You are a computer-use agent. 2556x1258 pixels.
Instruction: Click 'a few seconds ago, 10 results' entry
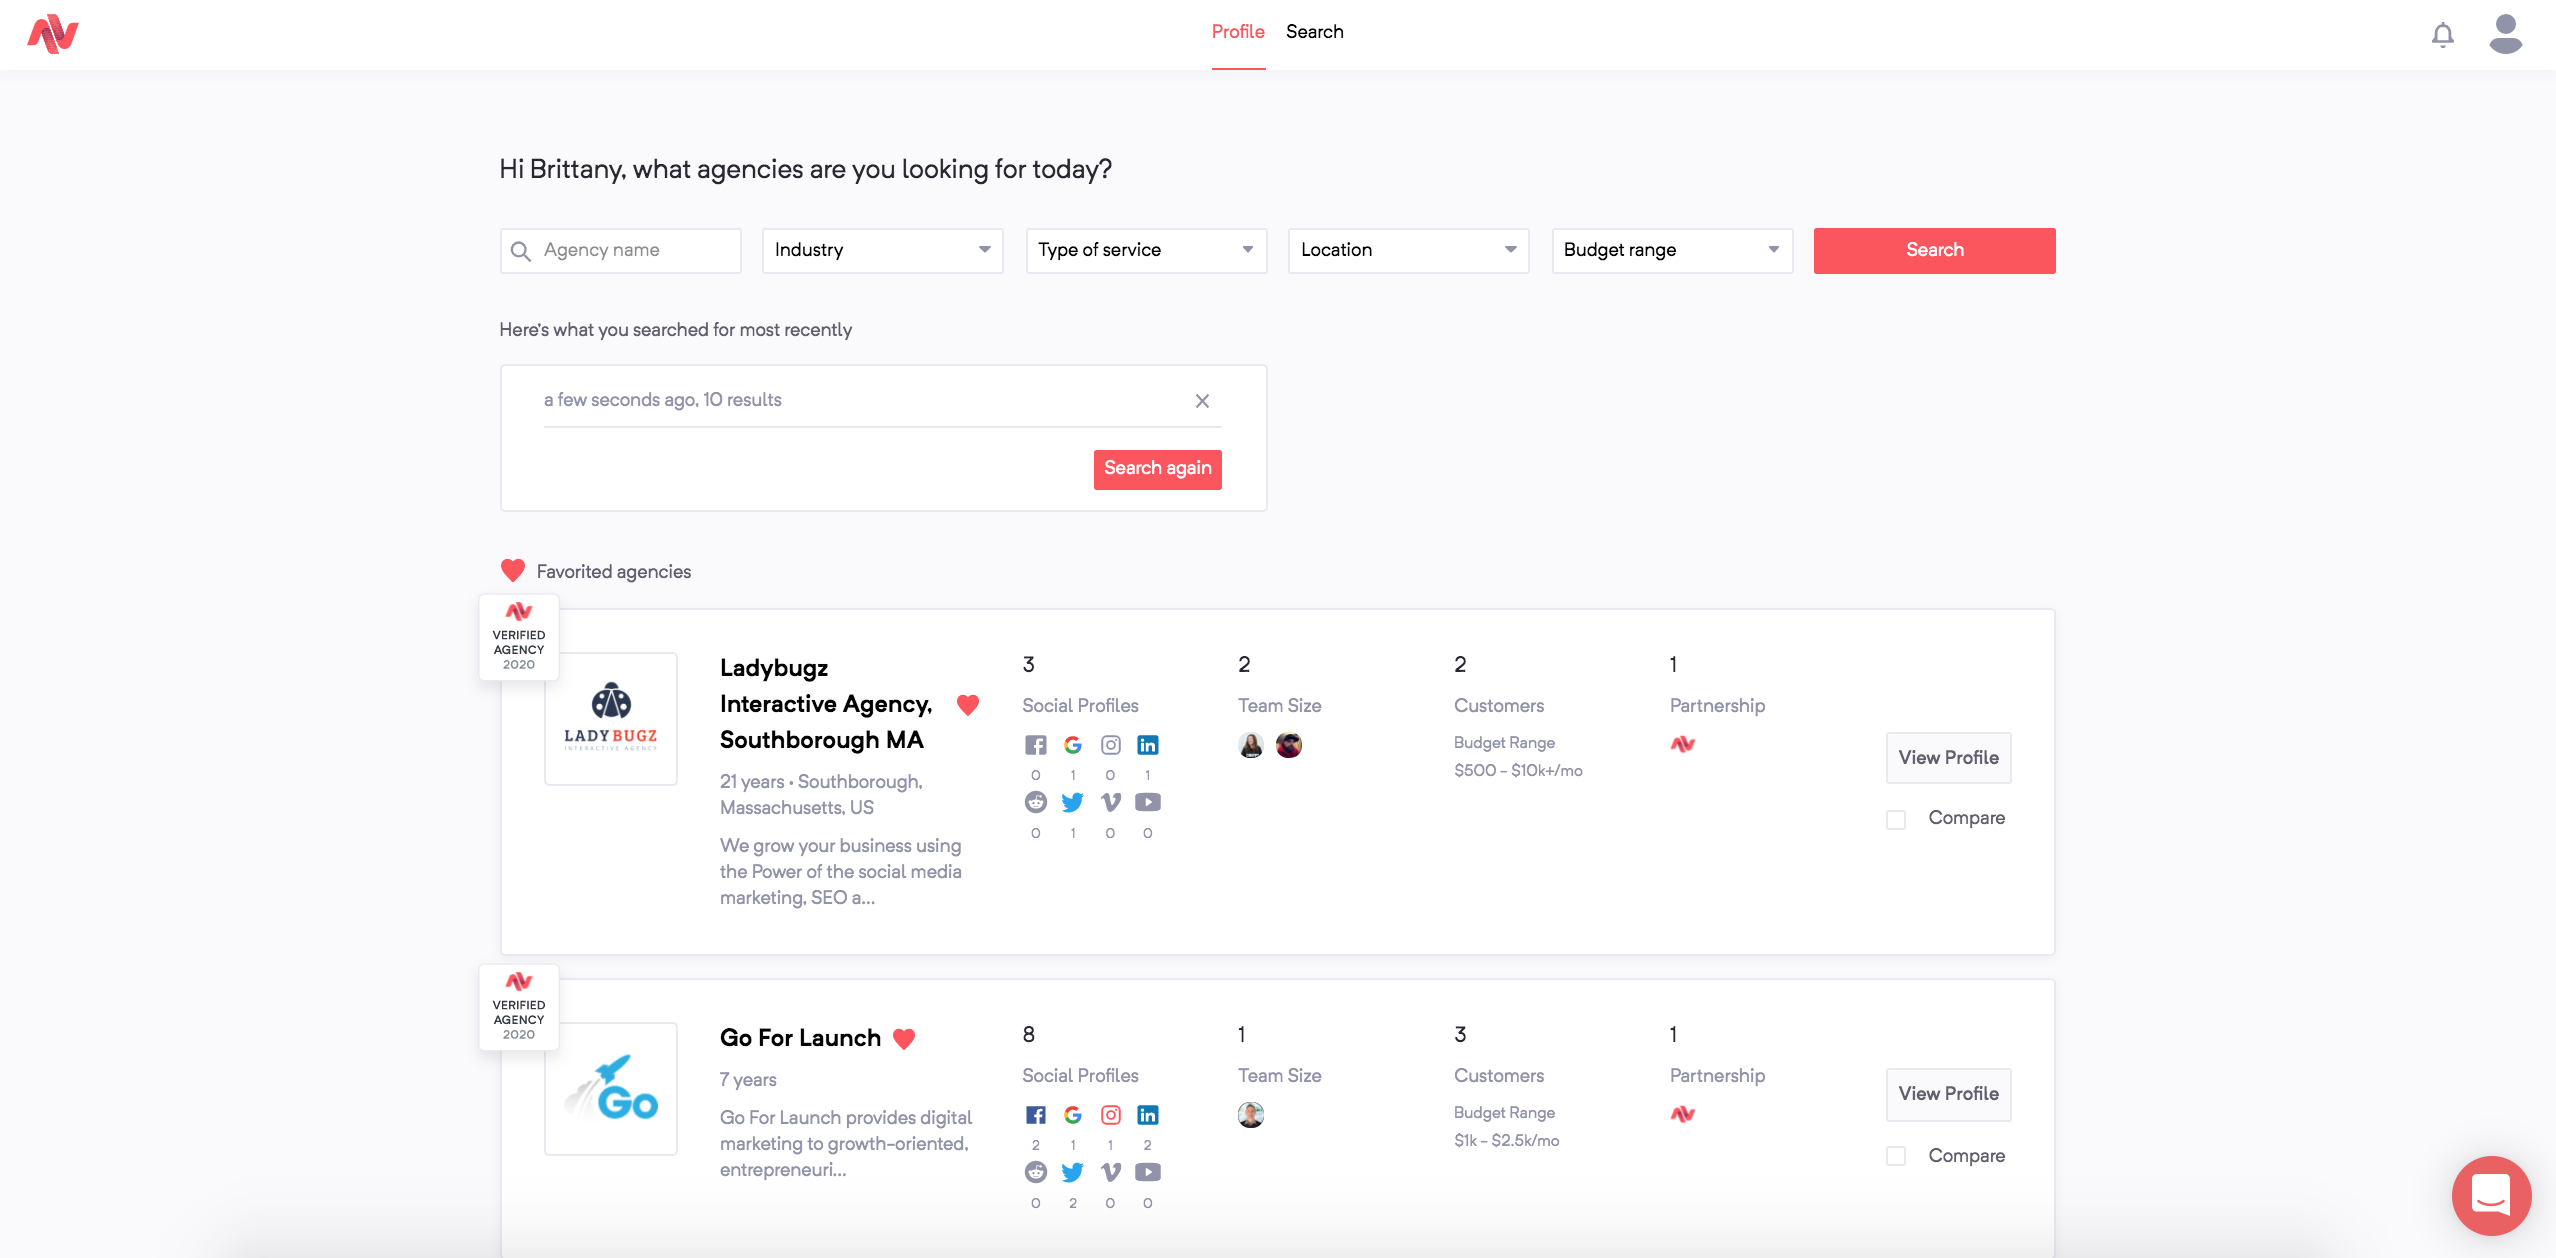662,400
